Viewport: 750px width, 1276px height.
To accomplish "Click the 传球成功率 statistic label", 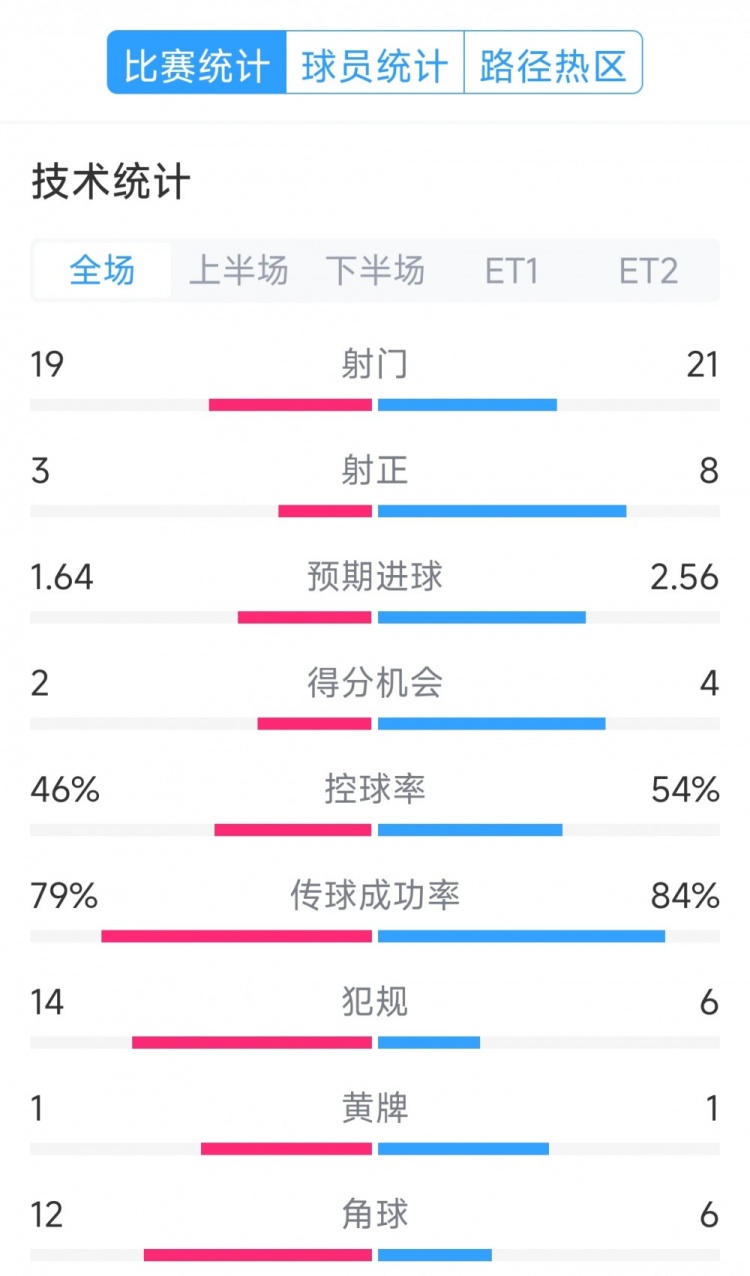I will [x=375, y=897].
